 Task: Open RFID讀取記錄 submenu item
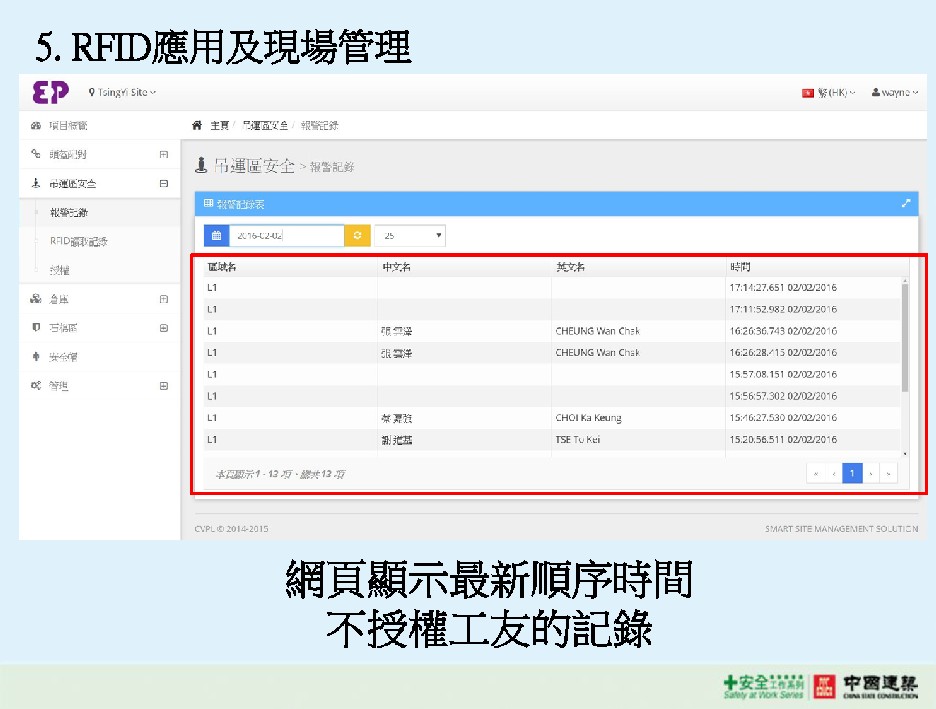tap(79, 241)
